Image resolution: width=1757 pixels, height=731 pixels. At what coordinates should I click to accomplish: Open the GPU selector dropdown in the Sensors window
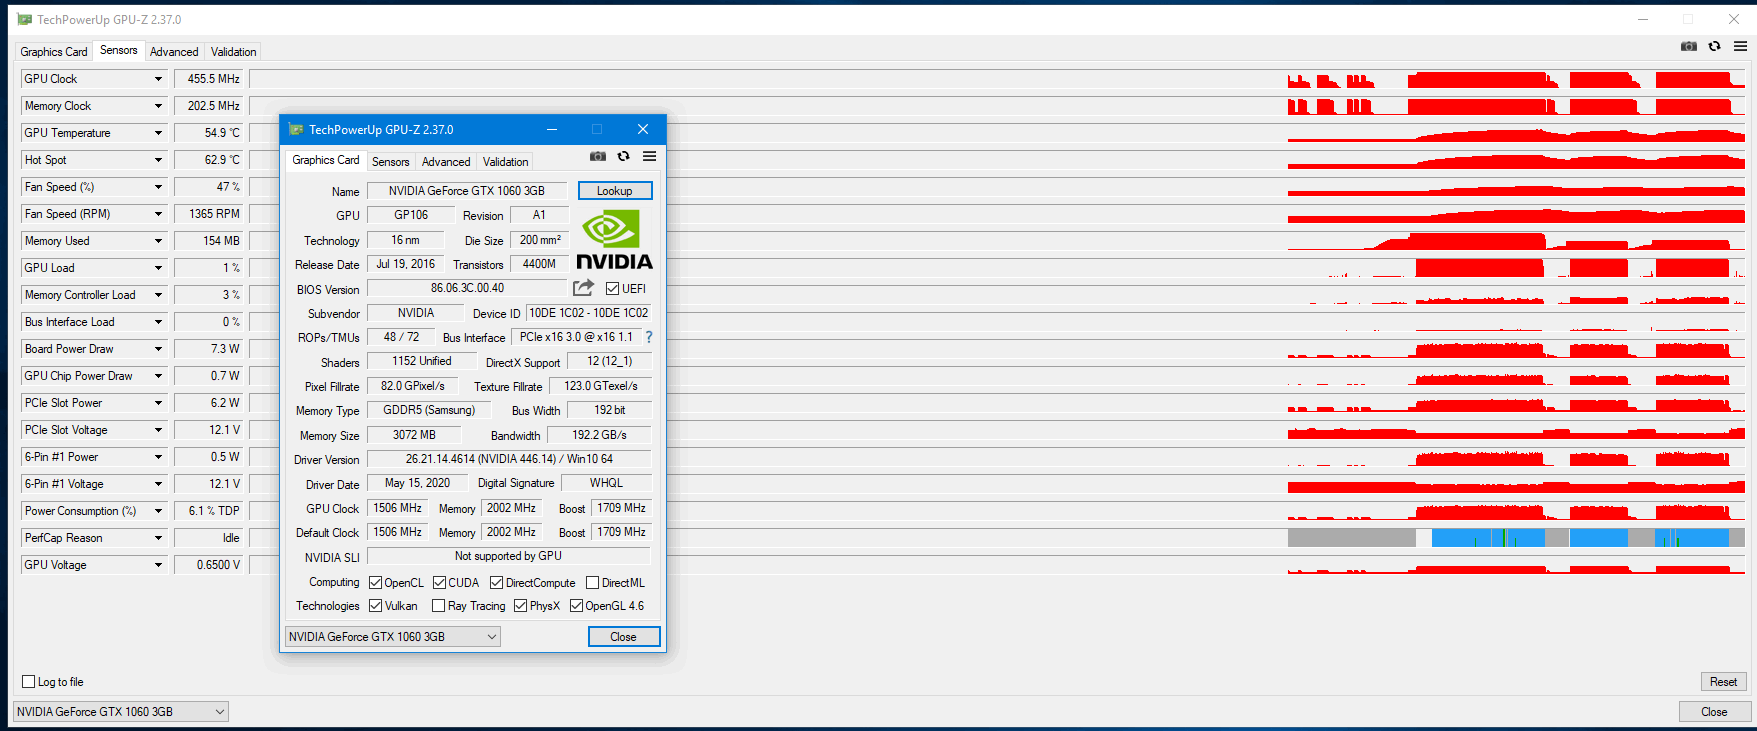[121, 712]
